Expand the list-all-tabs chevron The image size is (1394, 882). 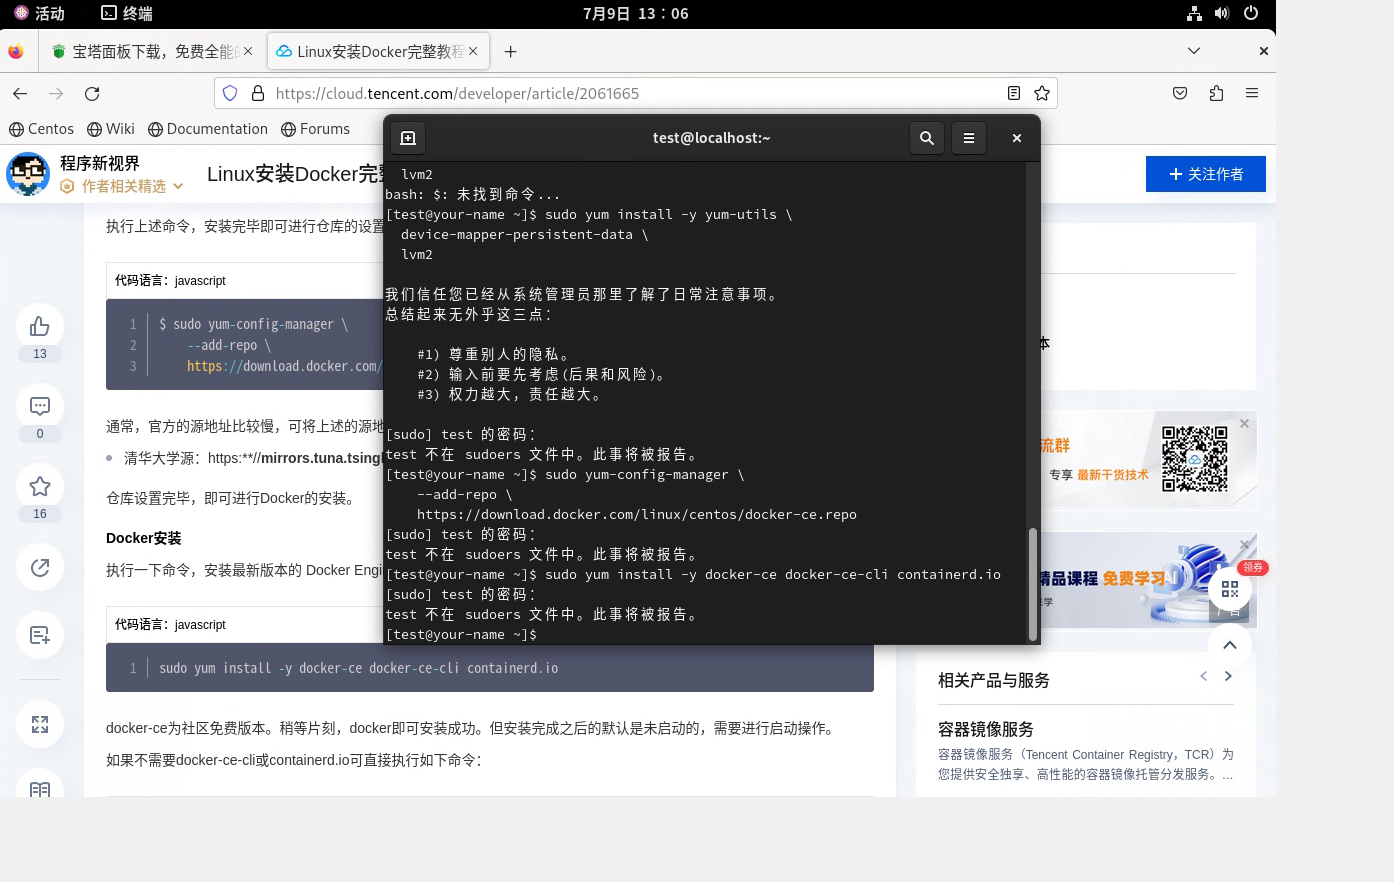click(1194, 51)
